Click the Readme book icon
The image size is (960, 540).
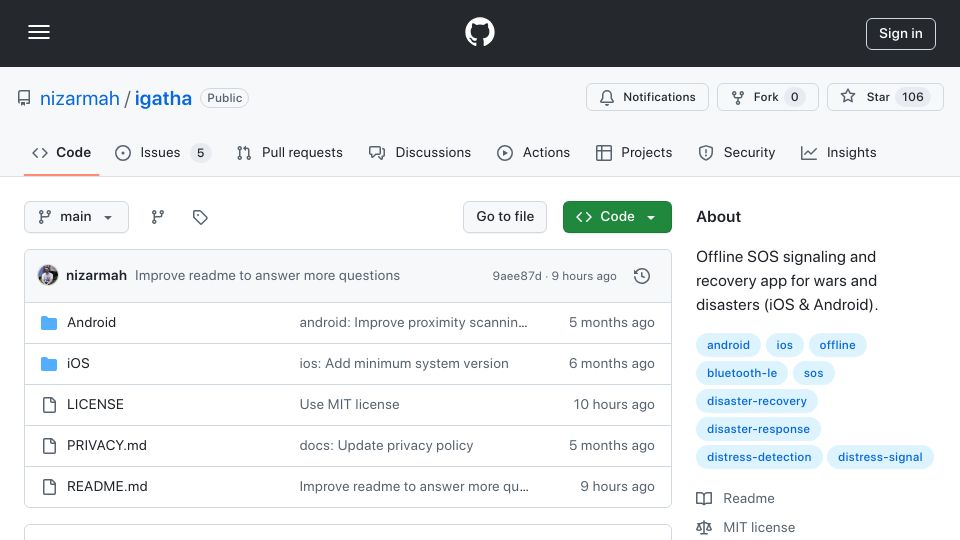(704, 498)
